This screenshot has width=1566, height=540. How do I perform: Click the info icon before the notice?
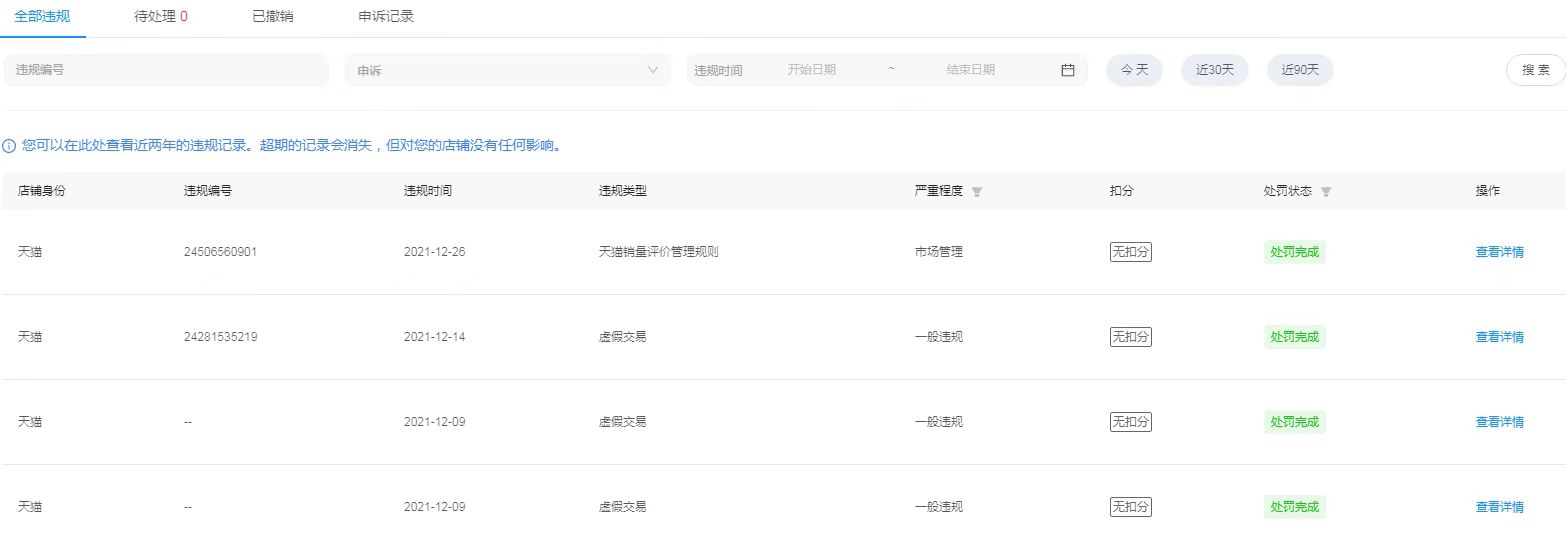click(x=9, y=146)
